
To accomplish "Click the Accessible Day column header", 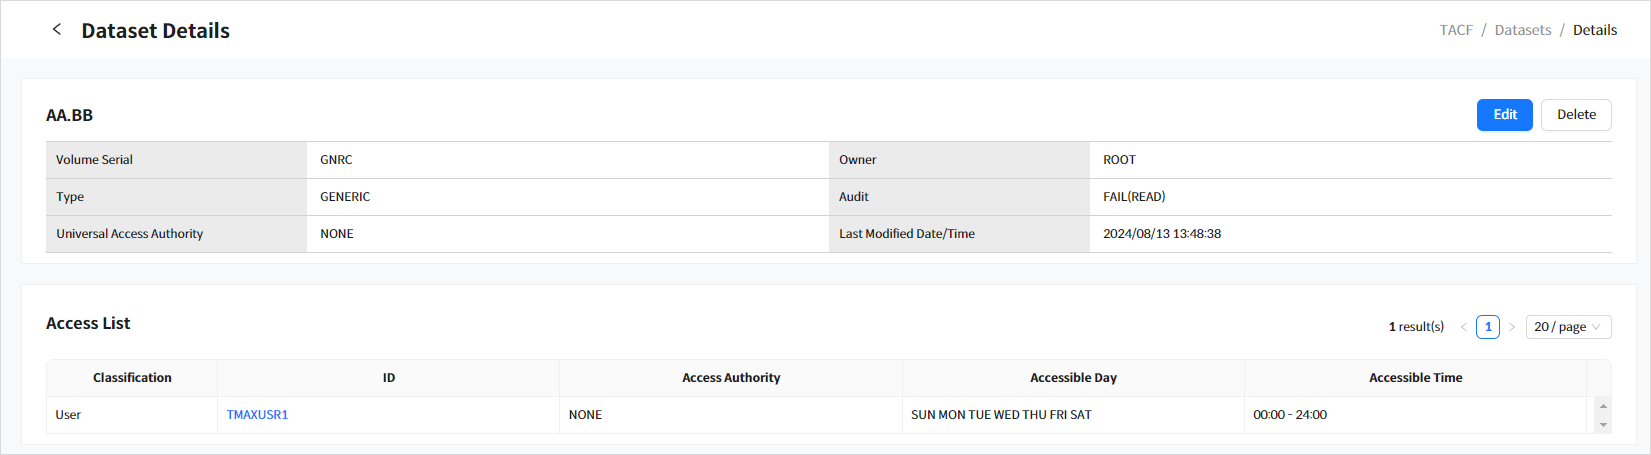I will click(x=1073, y=378).
